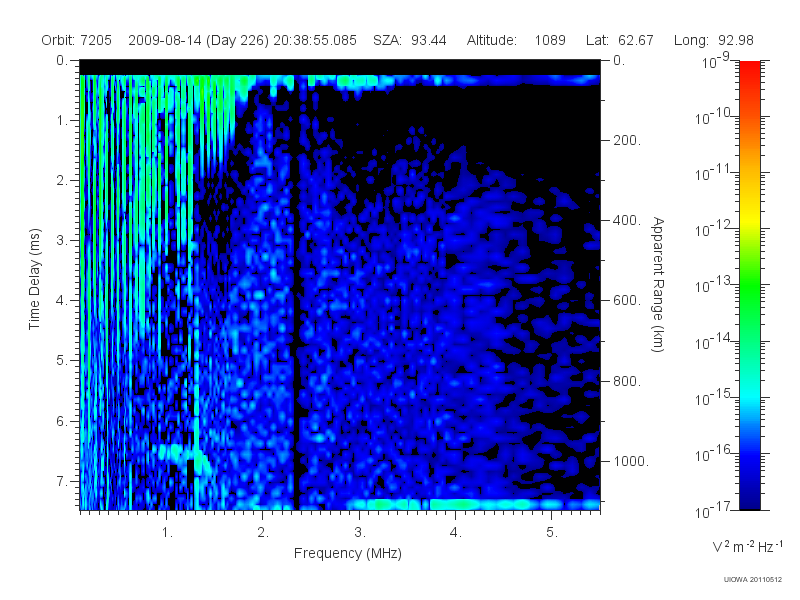Select the date '2009-08-14 (Day 226)' text

[x=198, y=40]
